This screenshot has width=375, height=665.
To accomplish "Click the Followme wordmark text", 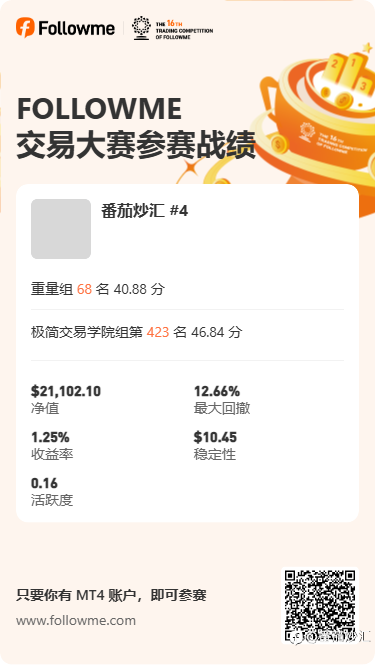I will tap(77, 28).
